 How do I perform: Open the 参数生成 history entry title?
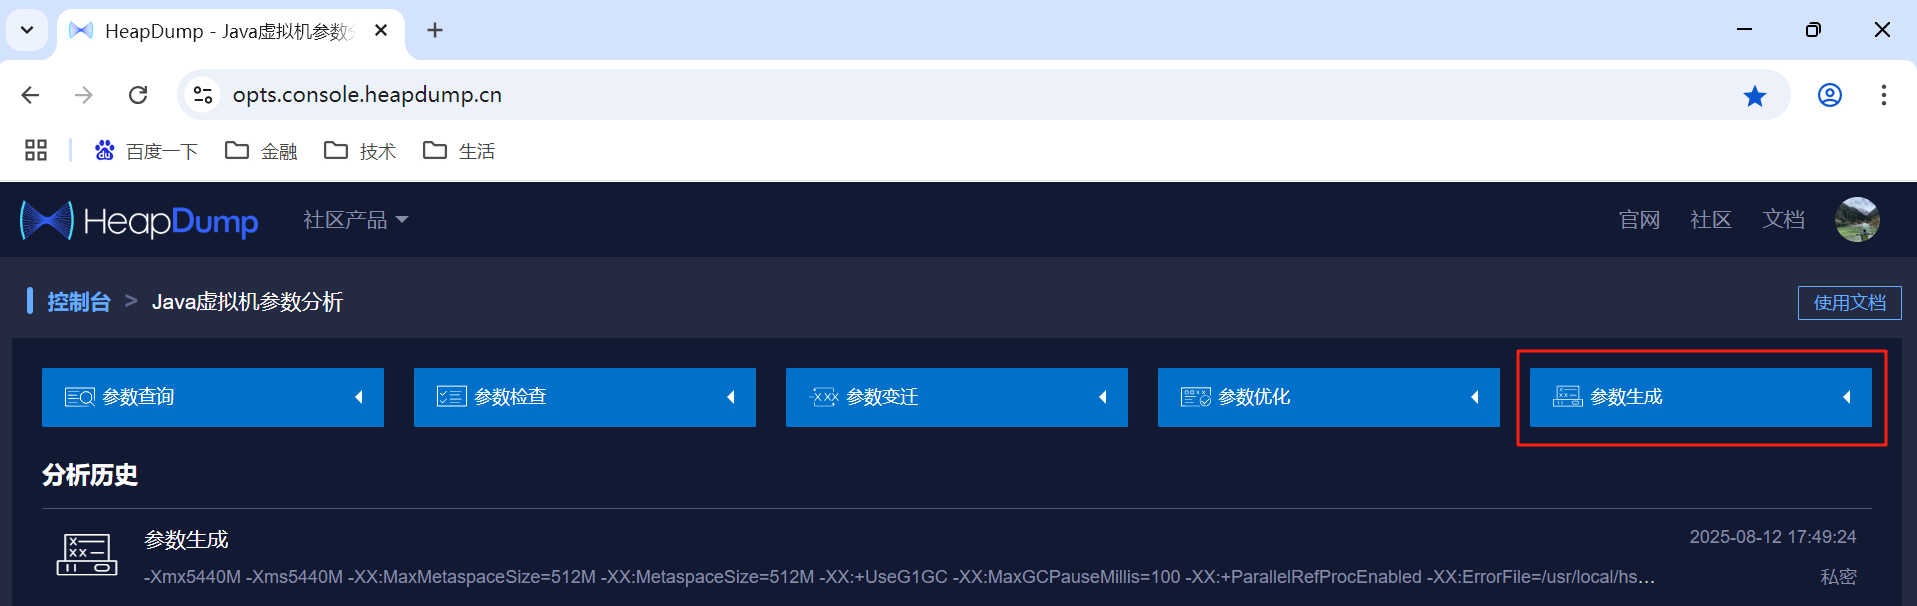186,540
